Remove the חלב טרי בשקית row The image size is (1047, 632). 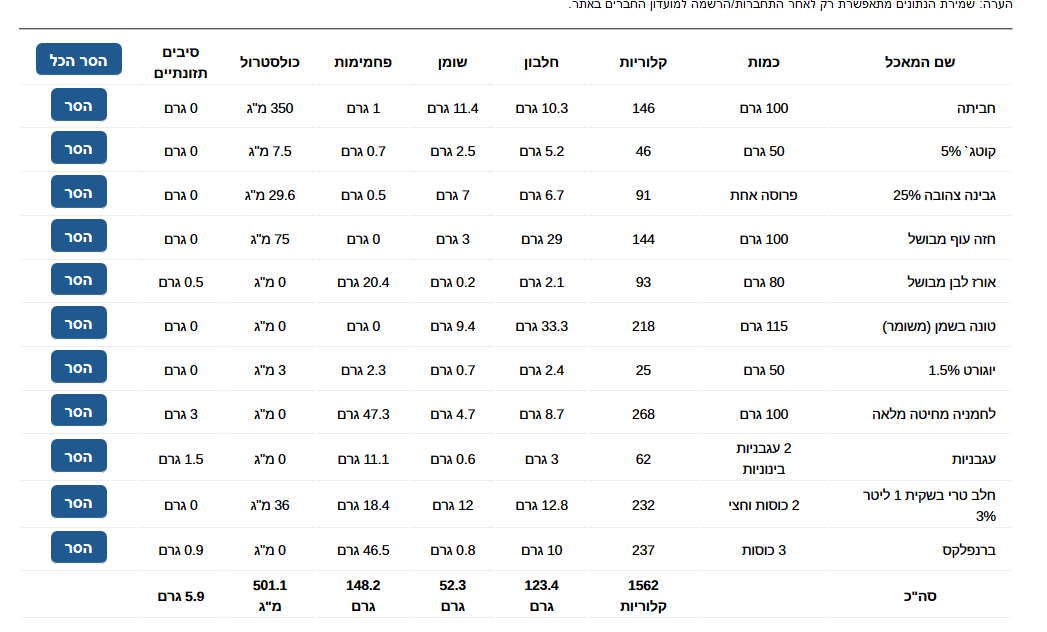[79, 502]
